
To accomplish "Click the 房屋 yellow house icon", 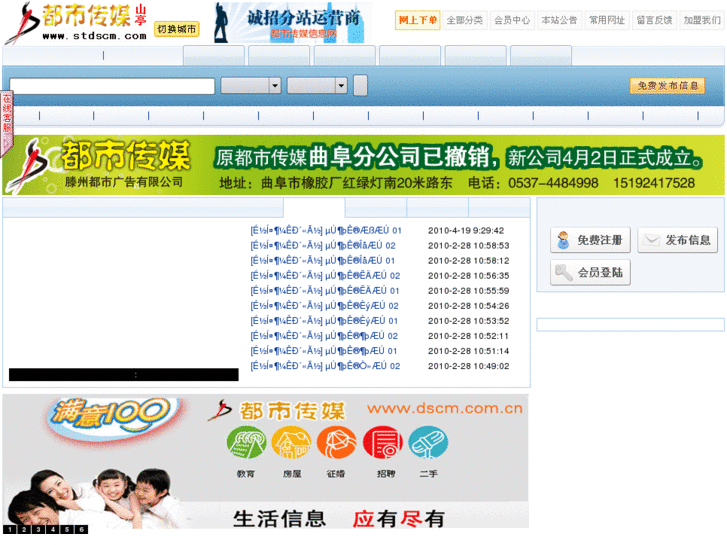I will 291,443.
